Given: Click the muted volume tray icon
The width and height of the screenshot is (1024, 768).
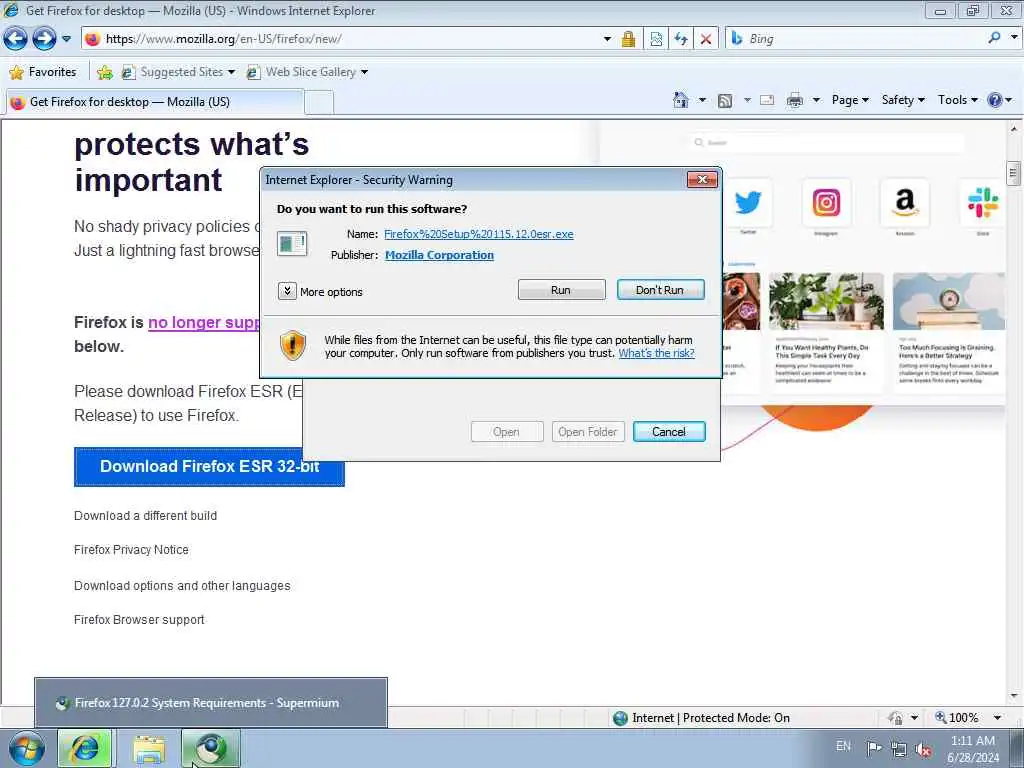Looking at the screenshot, I should point(923,750).
